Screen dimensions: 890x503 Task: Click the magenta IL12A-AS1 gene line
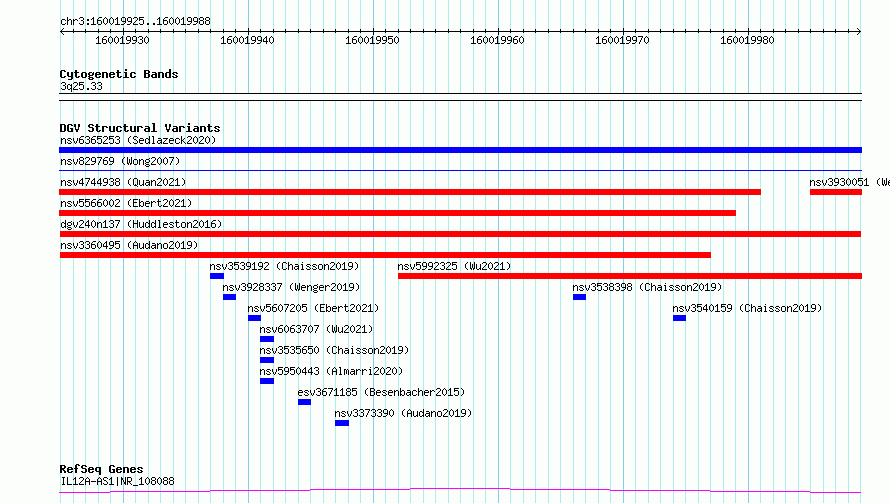click(x=460, y=490)
